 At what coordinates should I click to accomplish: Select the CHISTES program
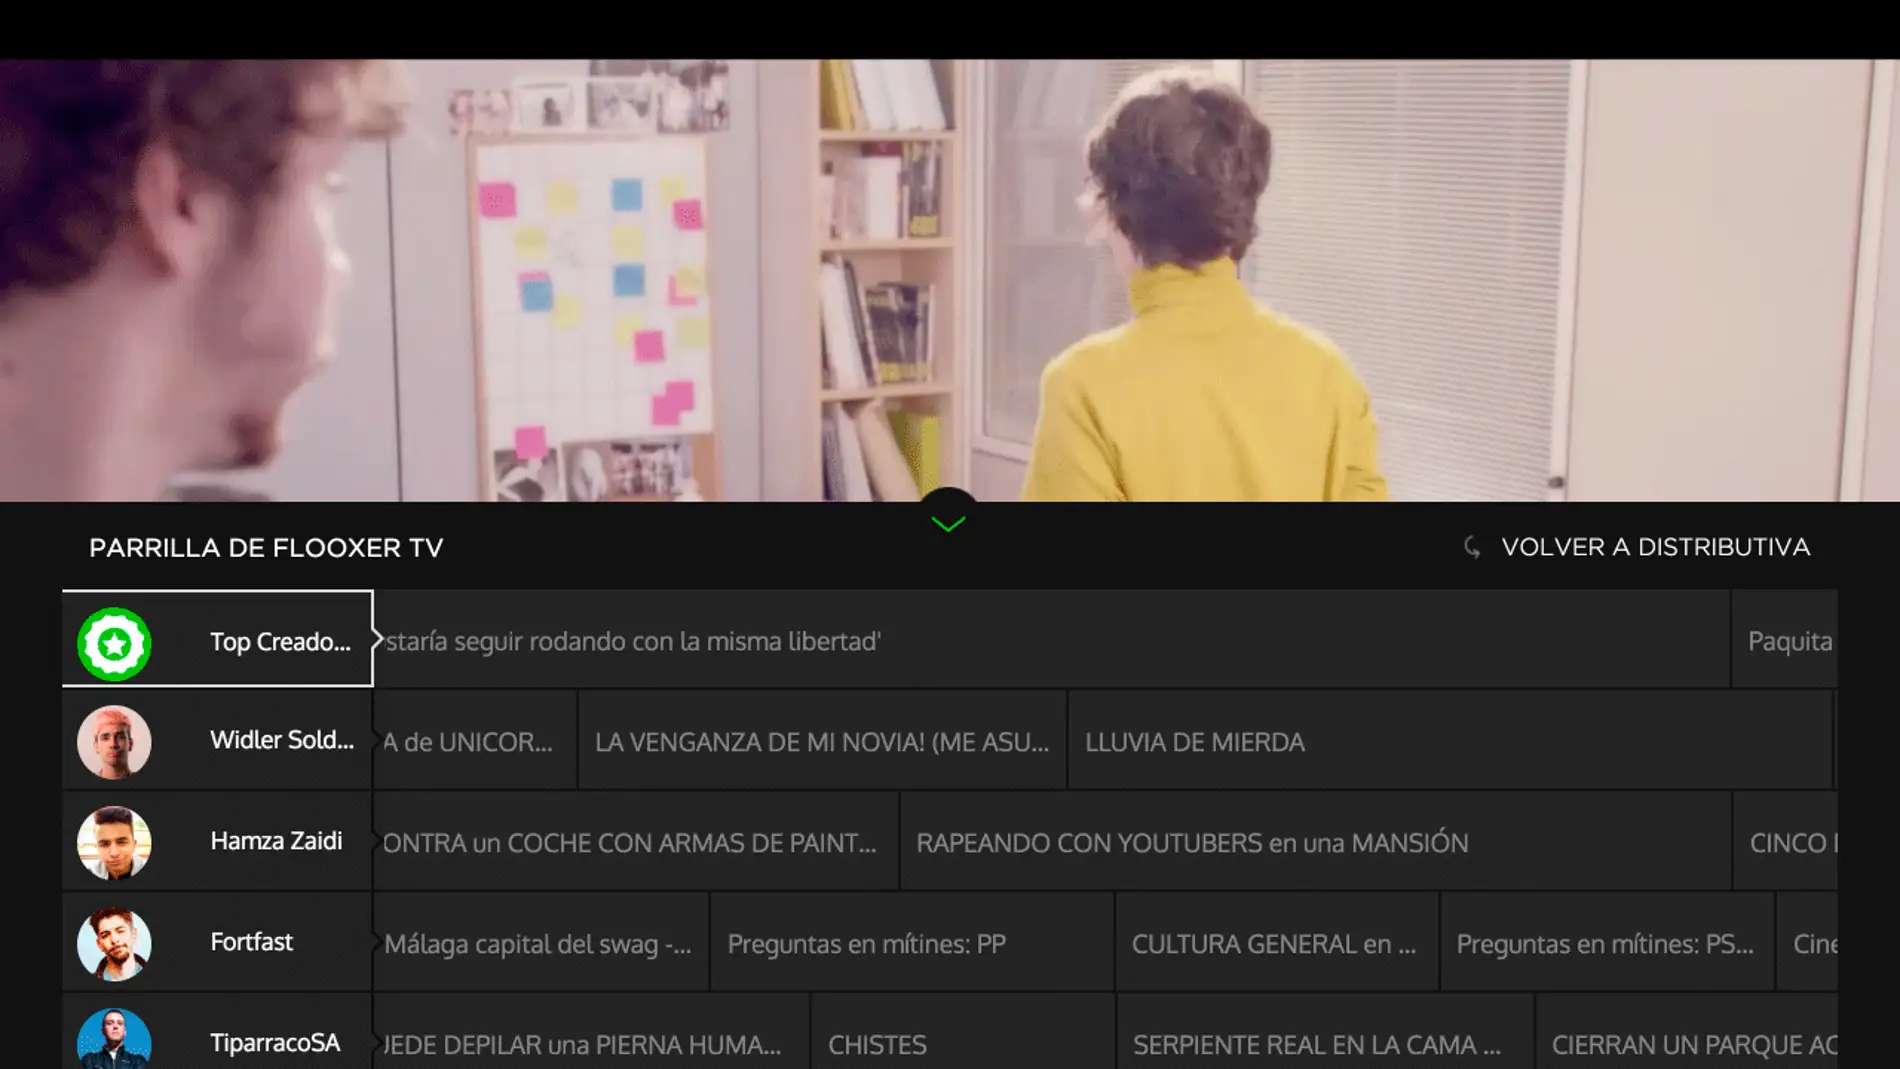pyautogui.click(x=963, y=1033)
